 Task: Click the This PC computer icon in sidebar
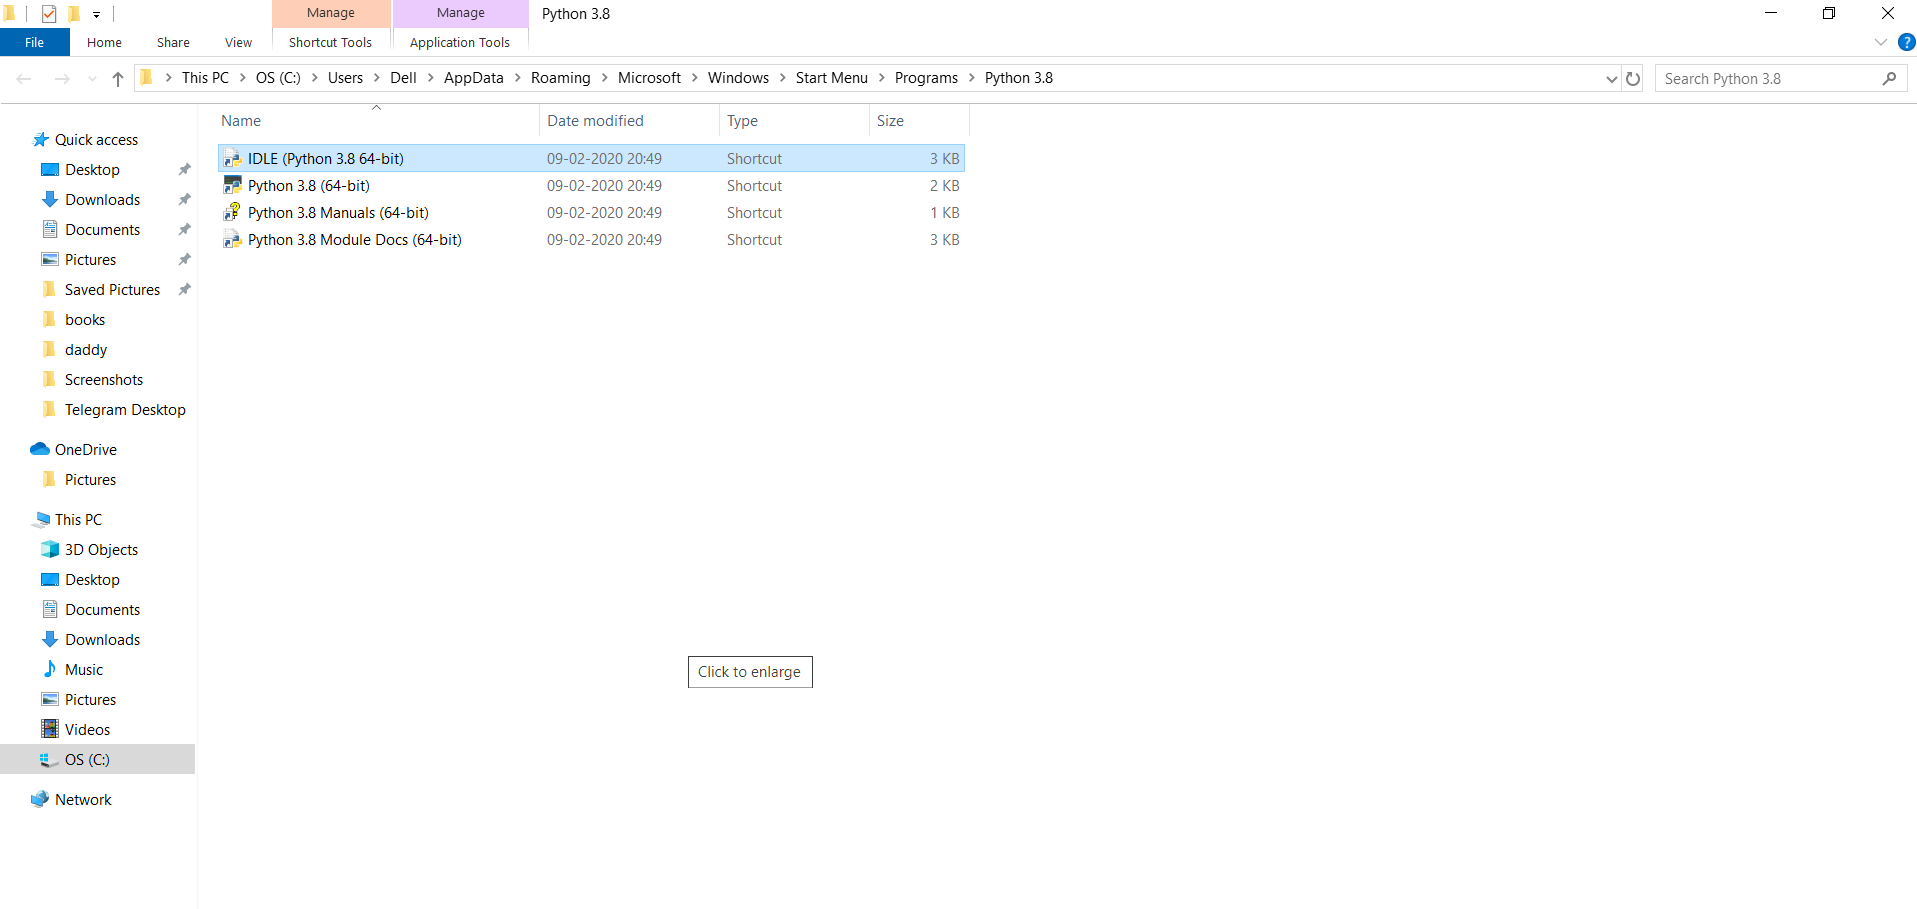tap(41, 520)
